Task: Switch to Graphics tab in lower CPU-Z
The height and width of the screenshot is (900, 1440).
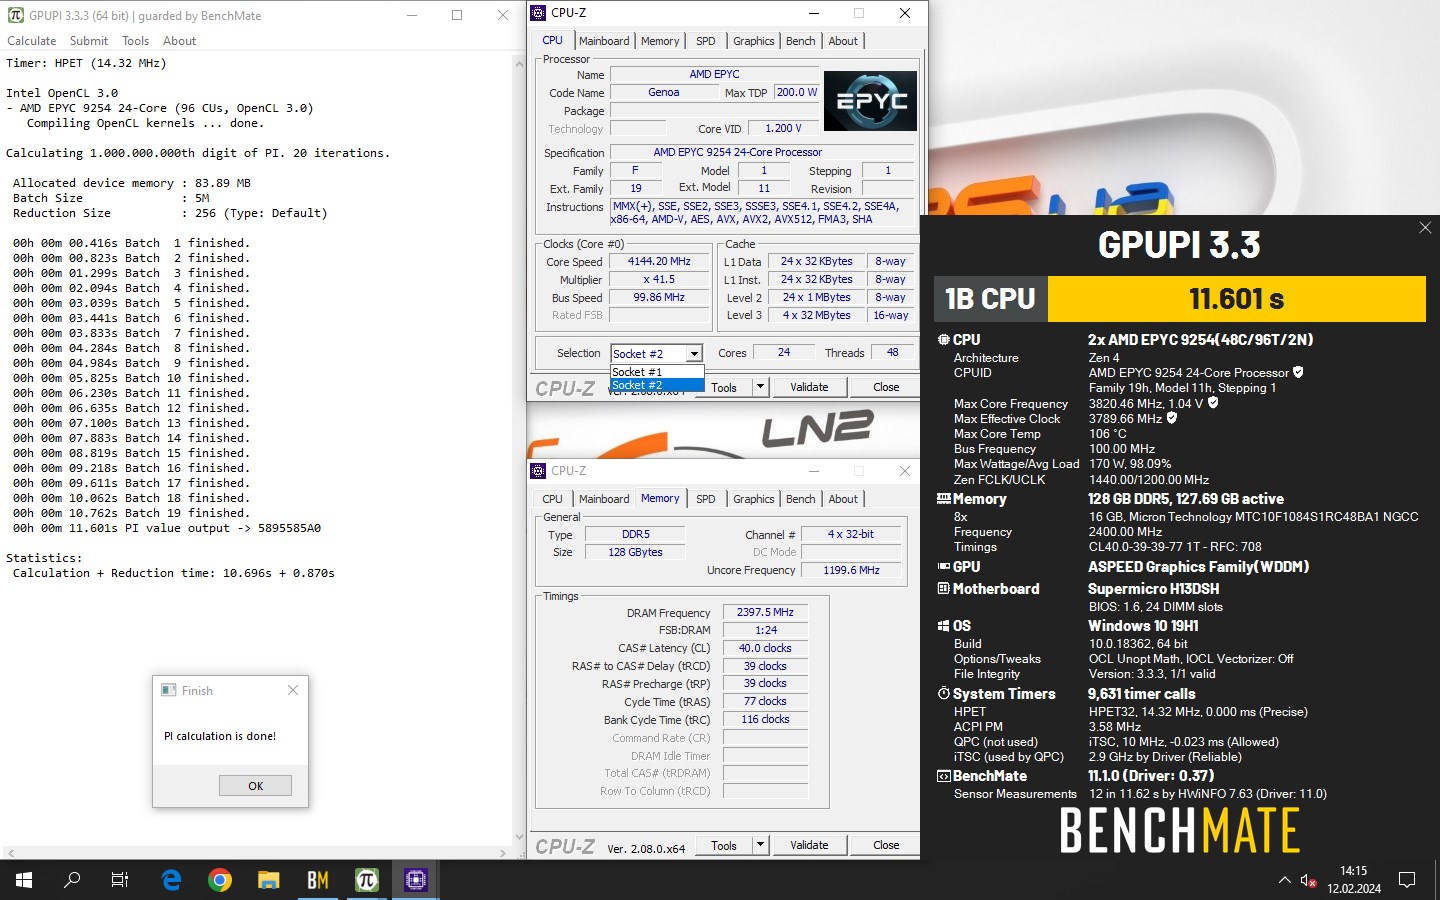Action: point(753,499)
